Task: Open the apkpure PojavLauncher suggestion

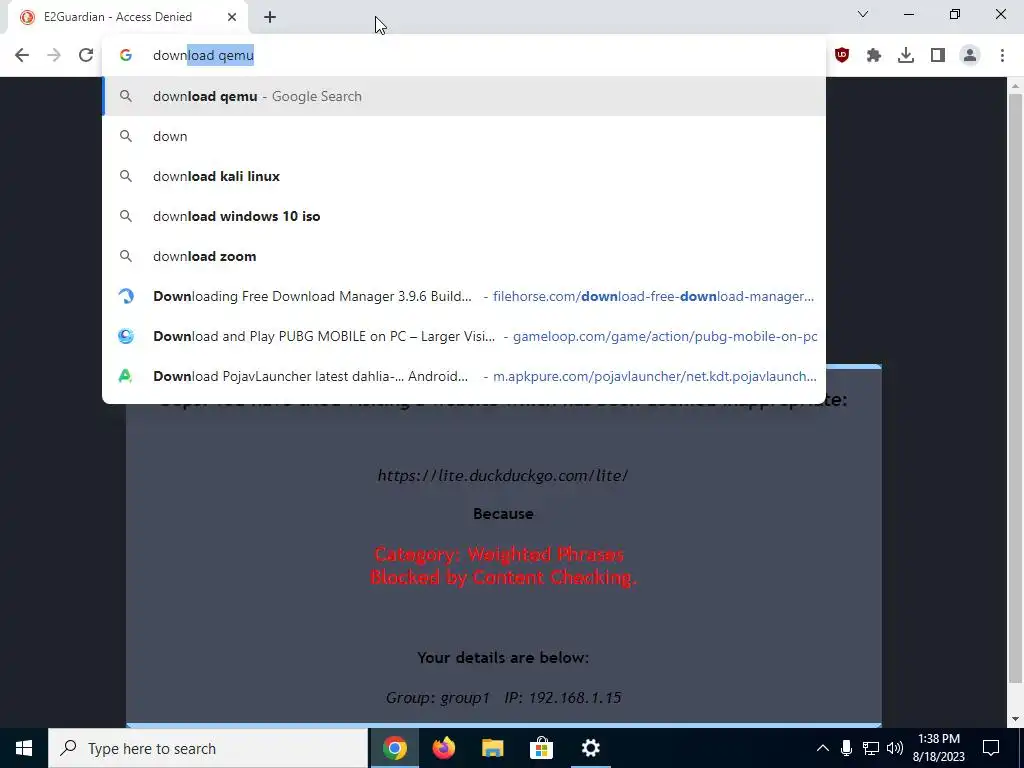Action: 464,376
